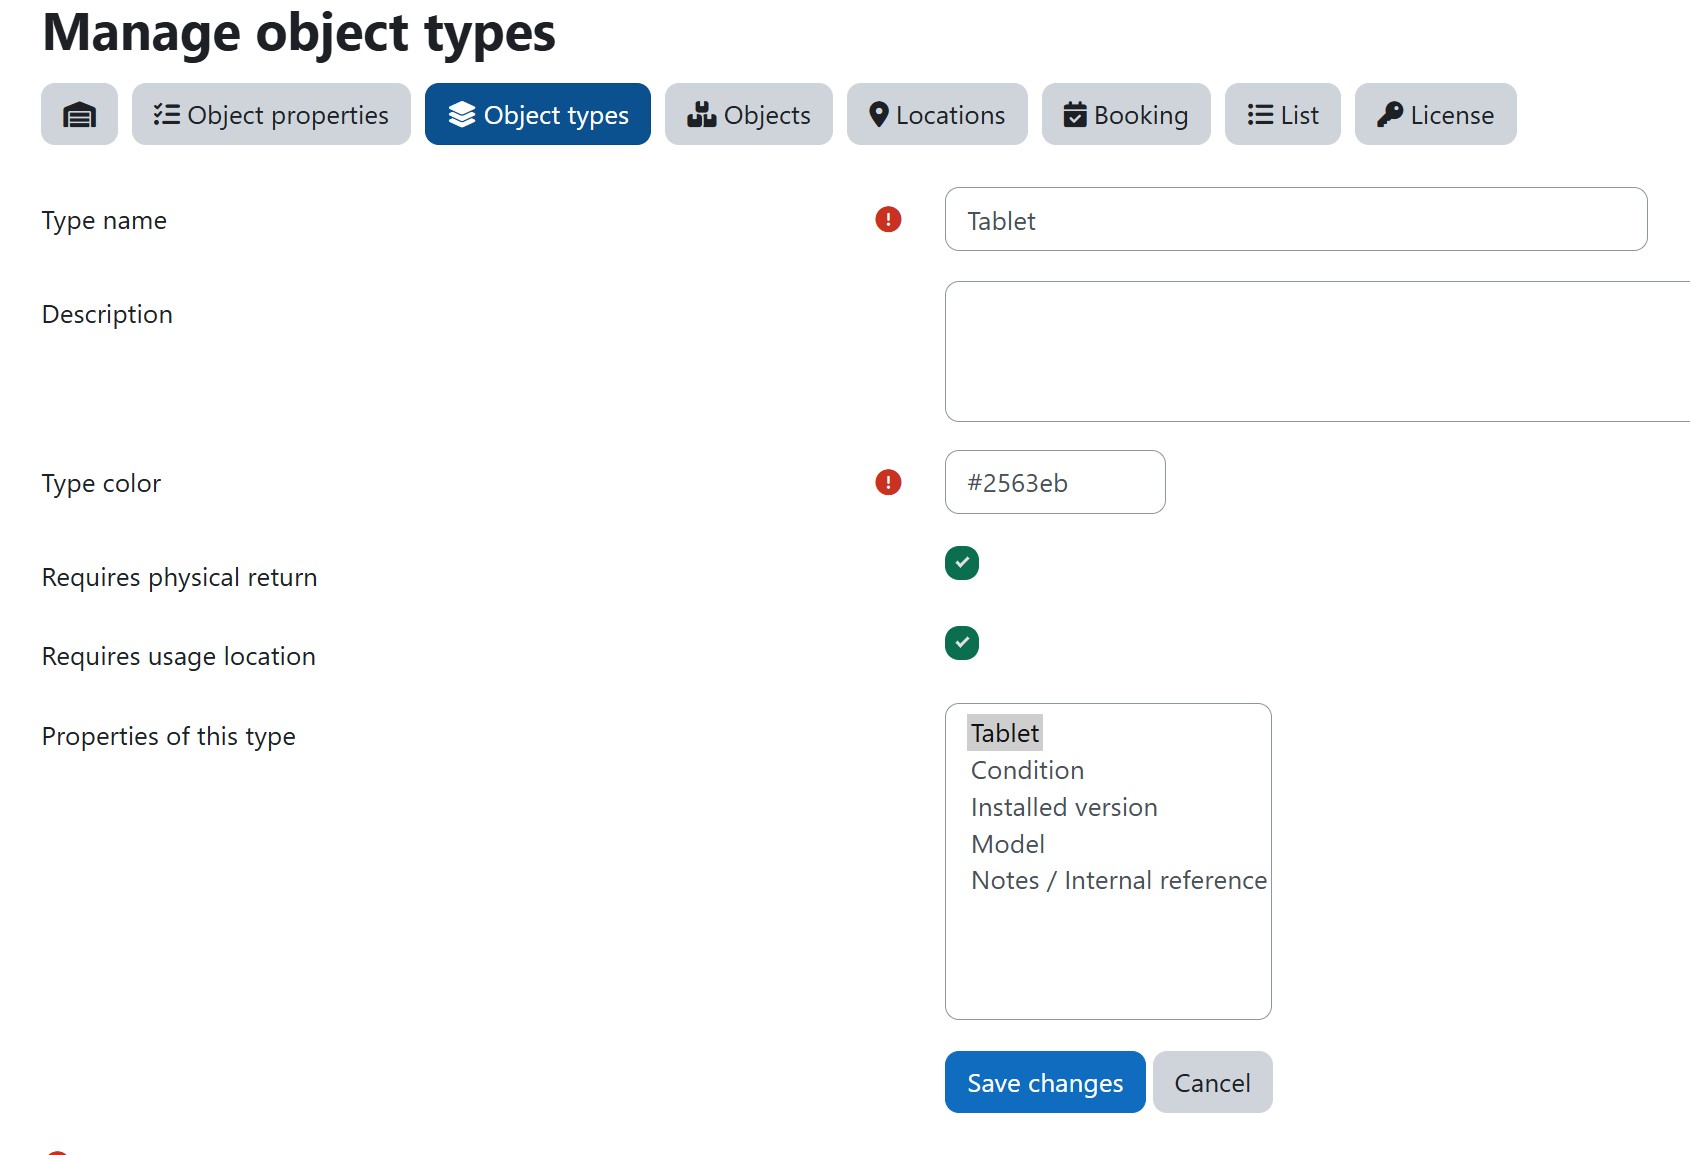This screenshot has height=1155, width=1690.
Task: Click the Object types layers icon
Action: tap(461, 115)
